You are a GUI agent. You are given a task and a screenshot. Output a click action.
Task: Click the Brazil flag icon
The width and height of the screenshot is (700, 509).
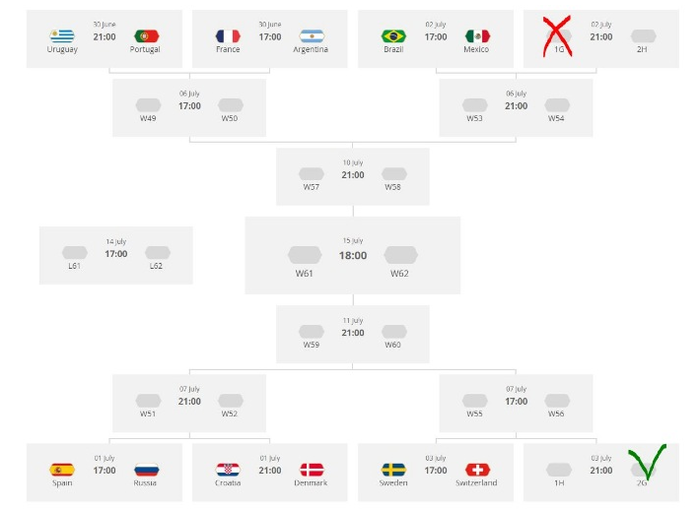(x=393, y=36)
